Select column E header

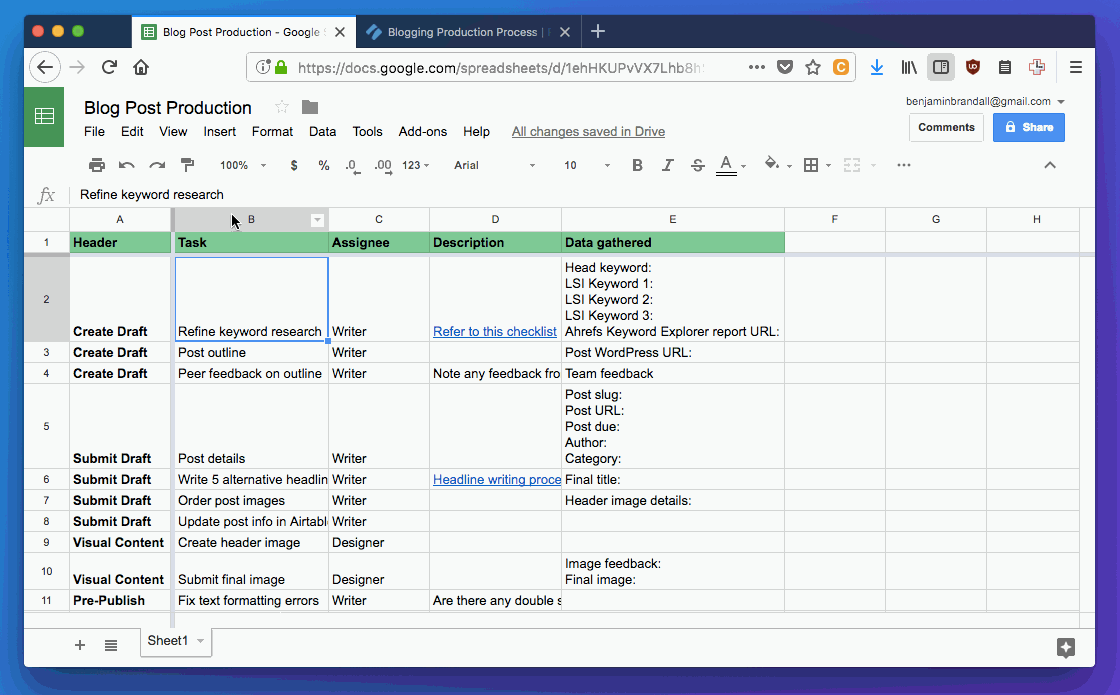tap(672, 219)
